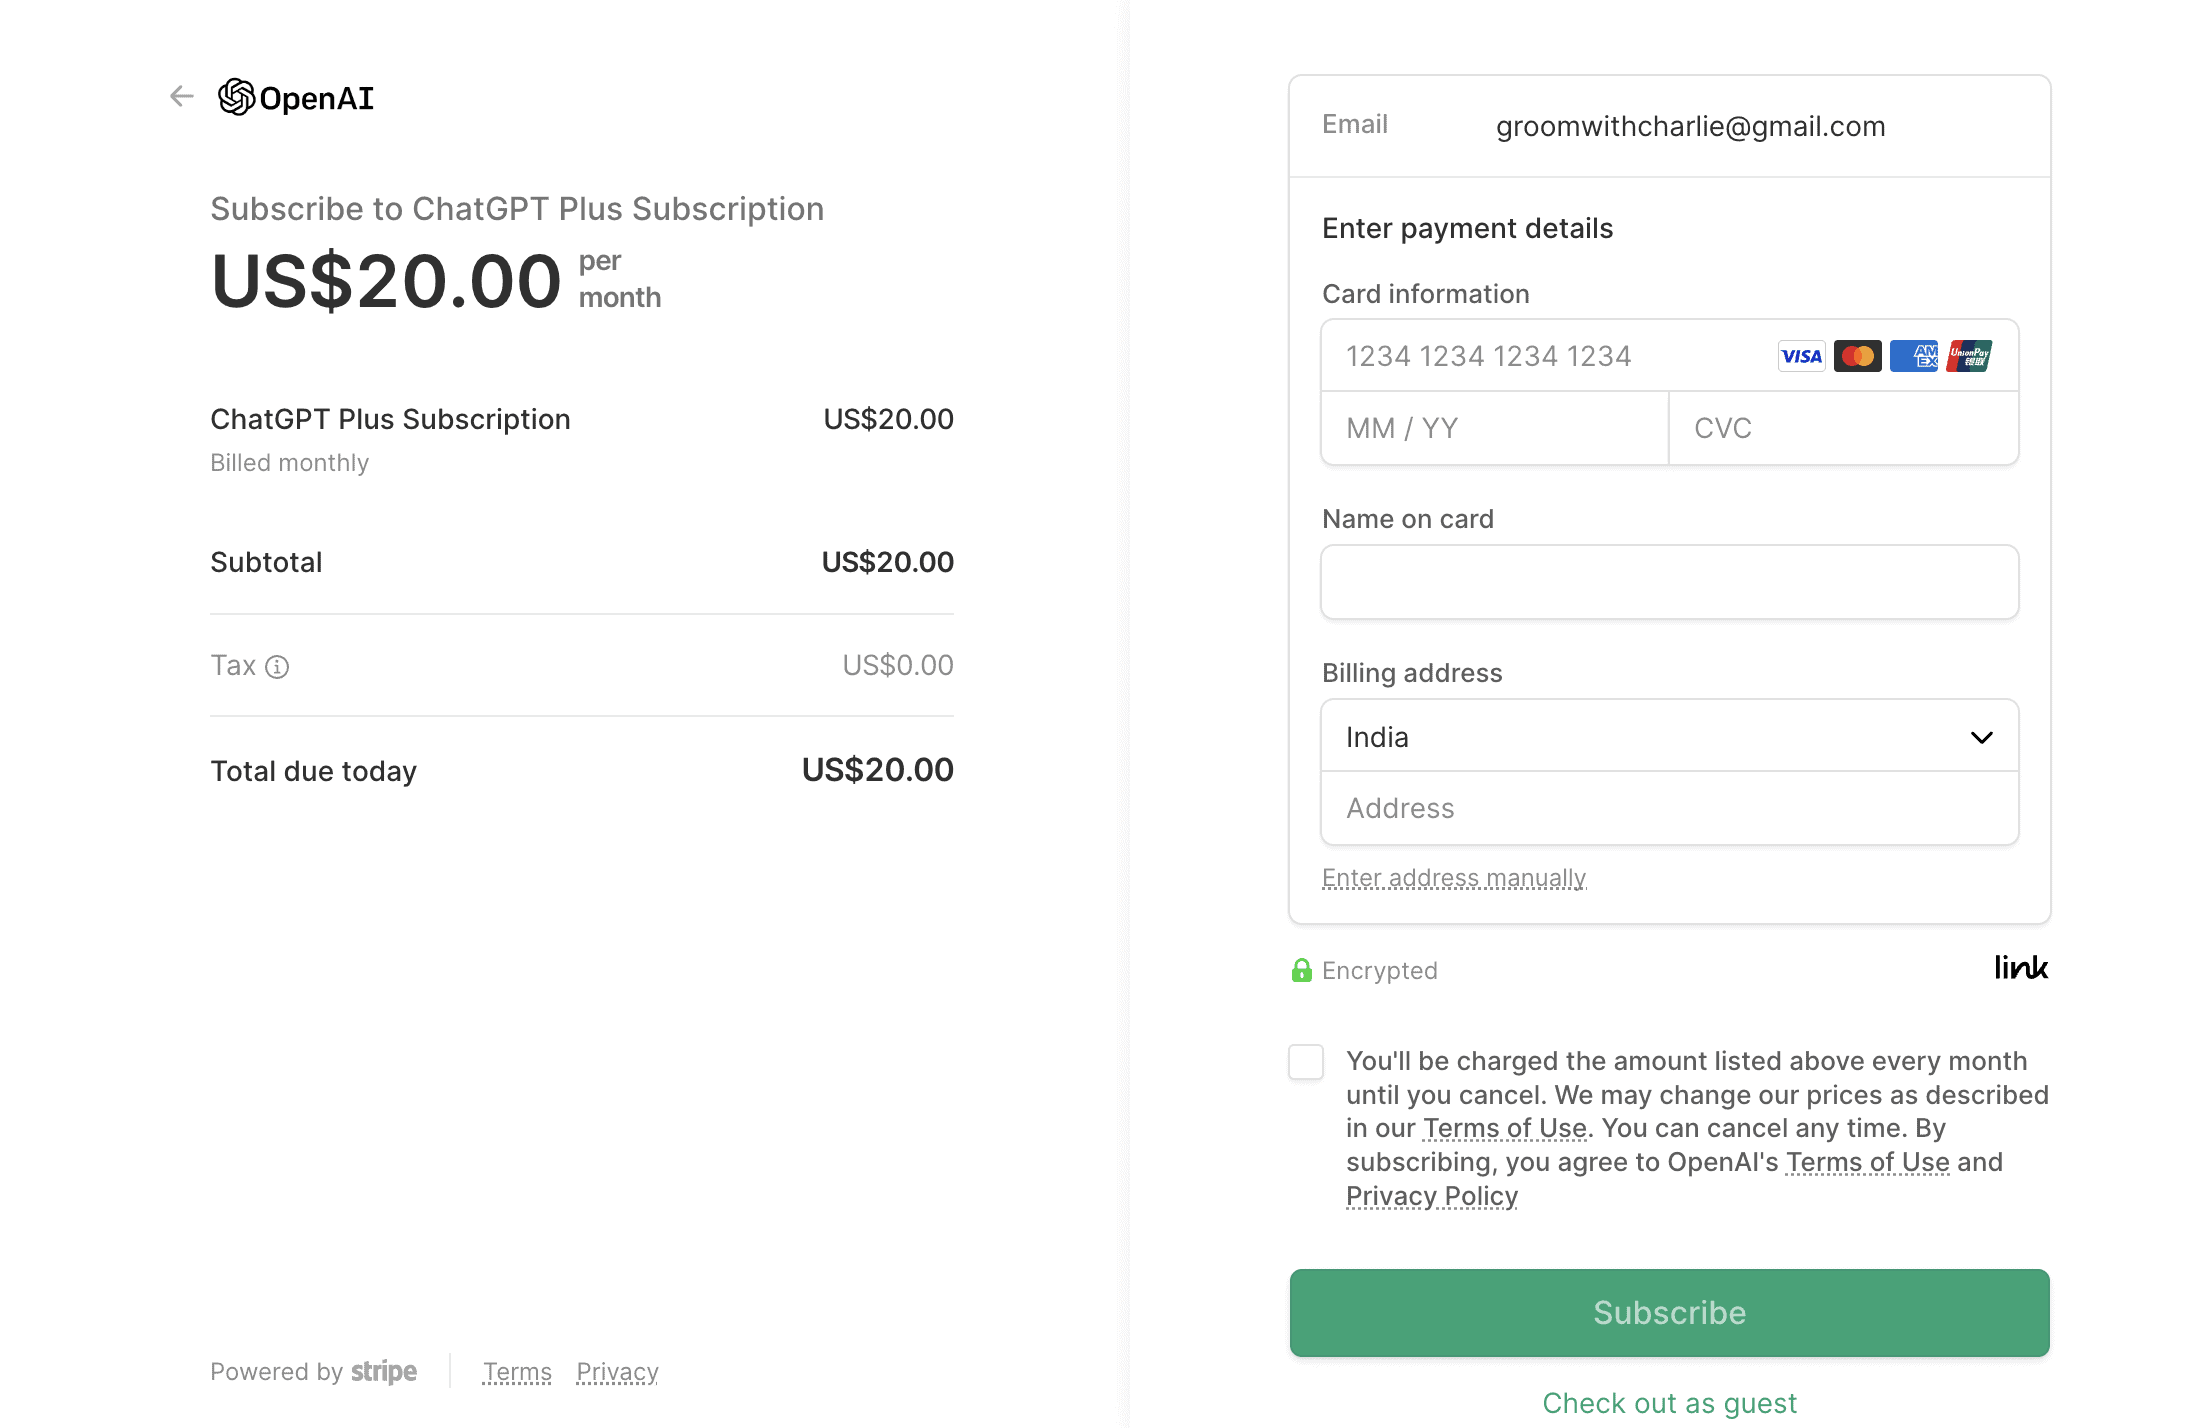Click the Visa card icon
The height and width of the screenshot is (1428, 2196).
pos(1801,356)
